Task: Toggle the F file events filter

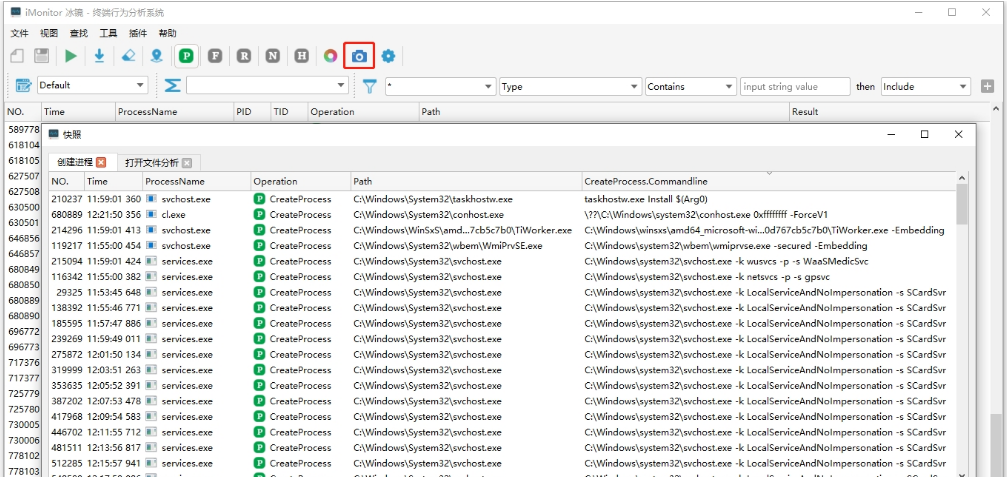Action: tap(215, 56)
